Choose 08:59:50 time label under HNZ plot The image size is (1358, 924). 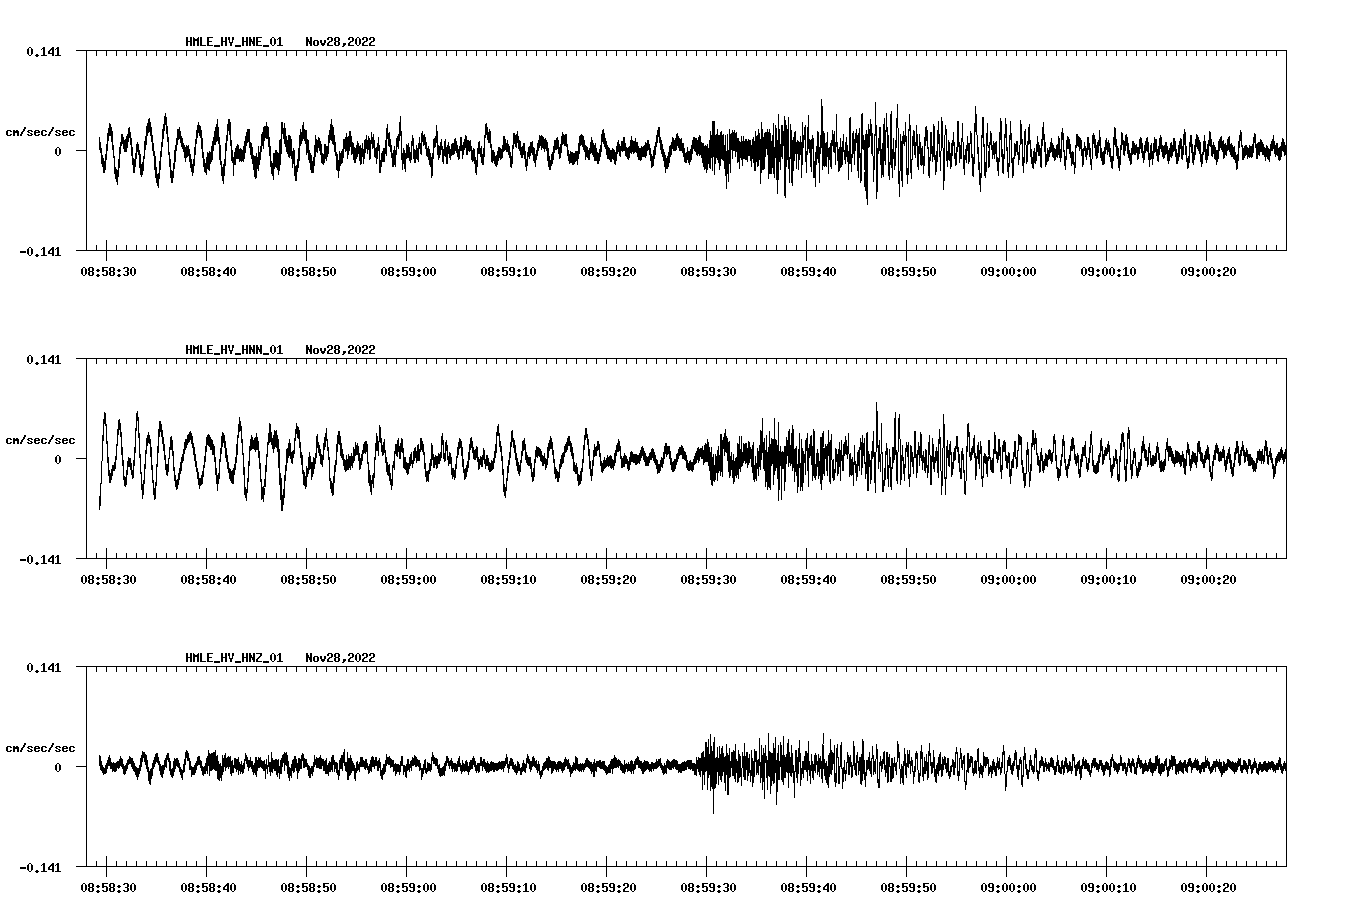(908, 887)
